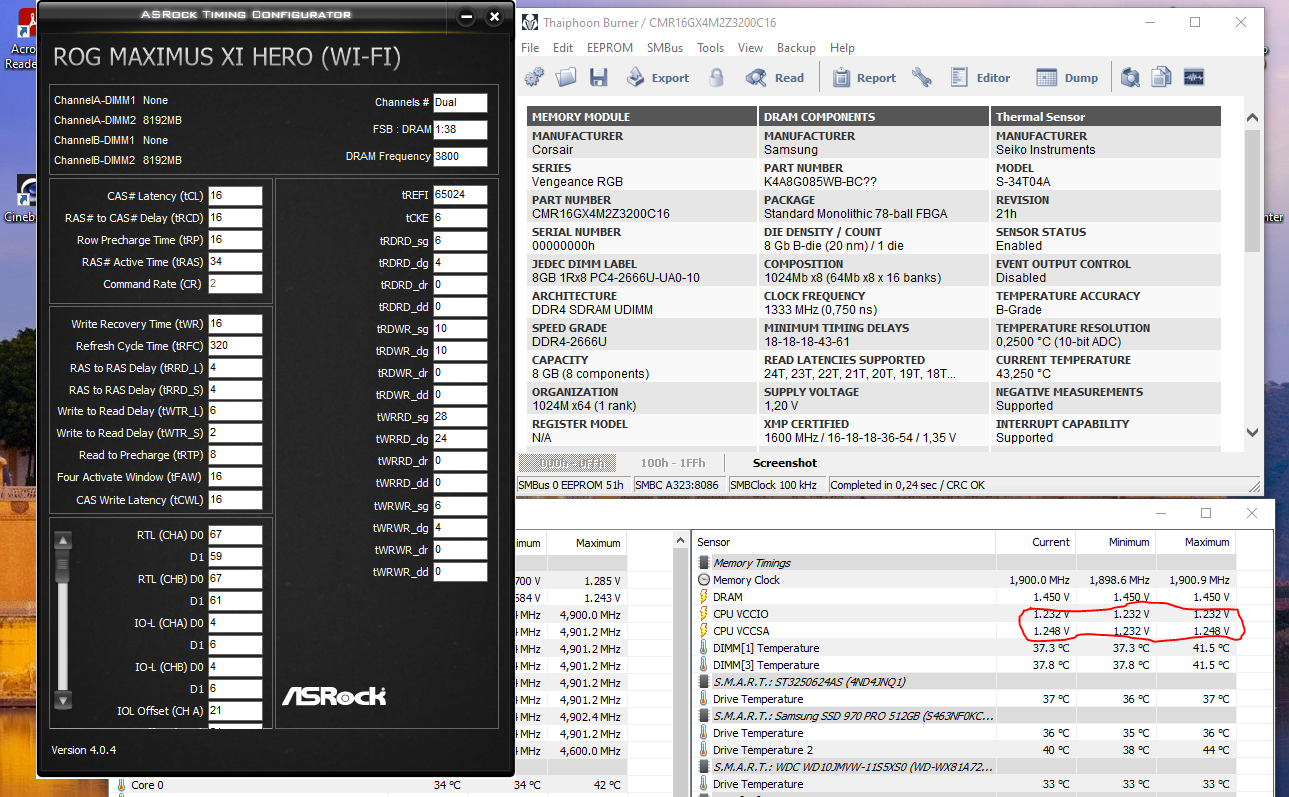Click the down arrow of Thaiphoon report scrollbar

pos(1254,432)
